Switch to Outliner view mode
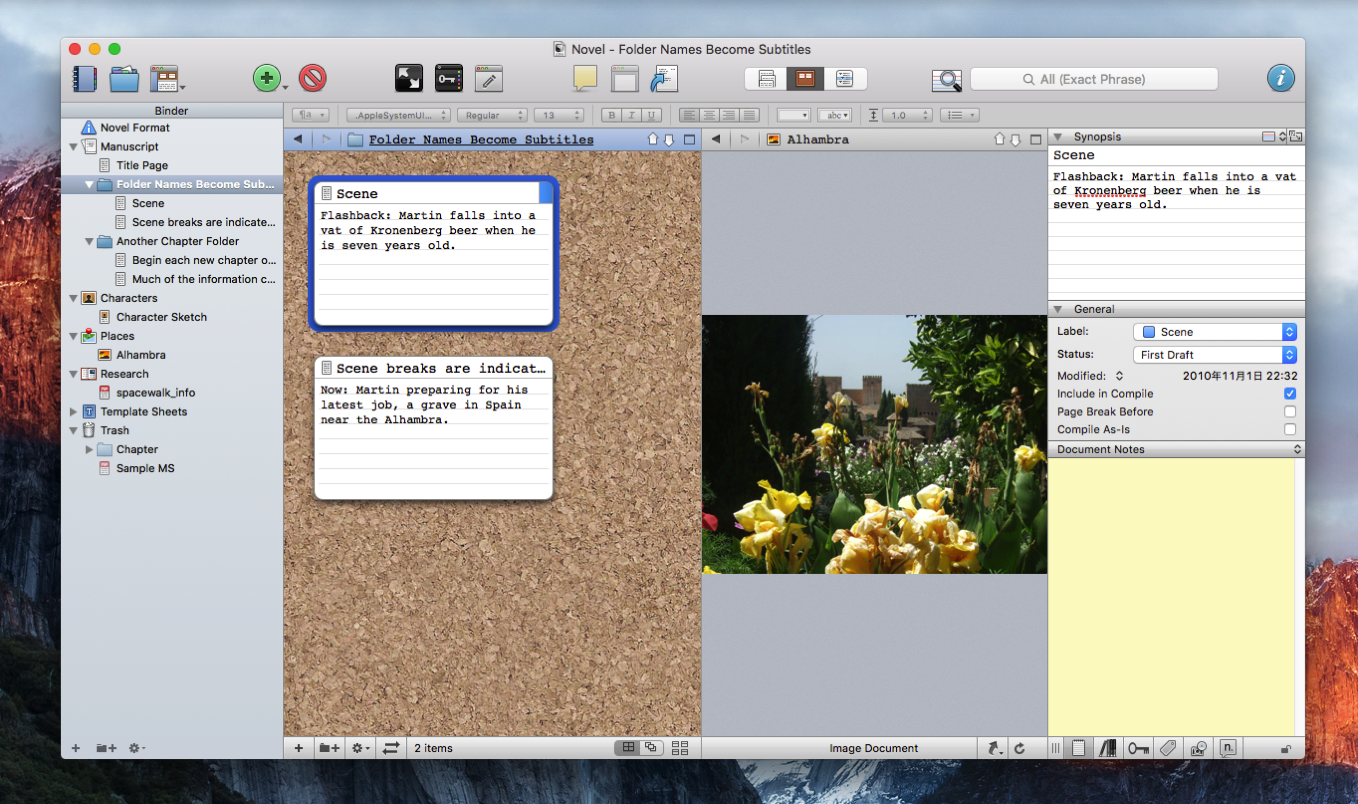Image resolution: width=1358 pixels, height=804 pixels. [x=844, y=79]
